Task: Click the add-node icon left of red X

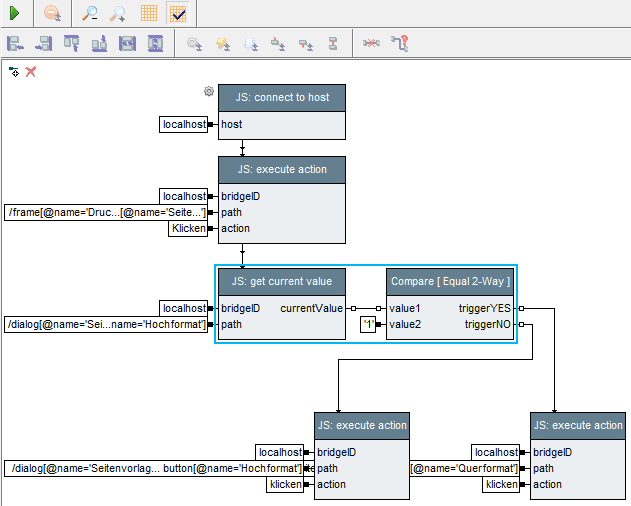Action: click(x=14, y=72)
